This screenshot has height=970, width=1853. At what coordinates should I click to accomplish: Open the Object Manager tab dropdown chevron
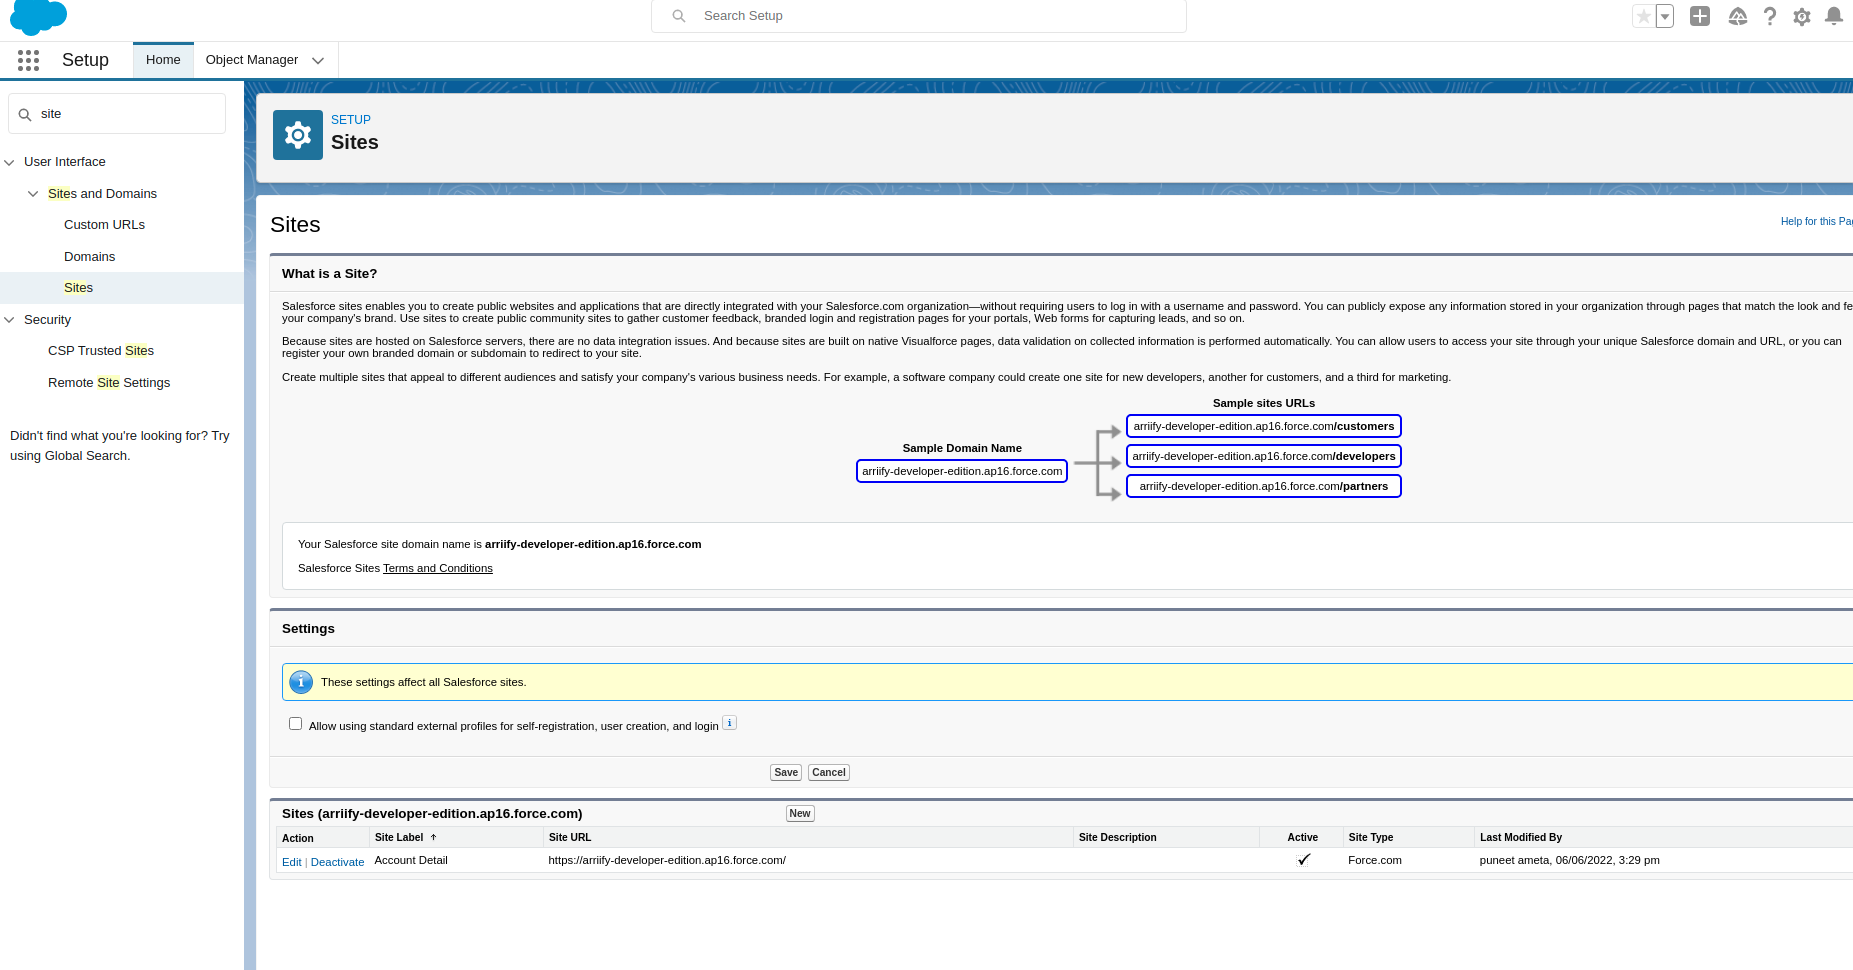pyautogui.click(x=318, y=61)
